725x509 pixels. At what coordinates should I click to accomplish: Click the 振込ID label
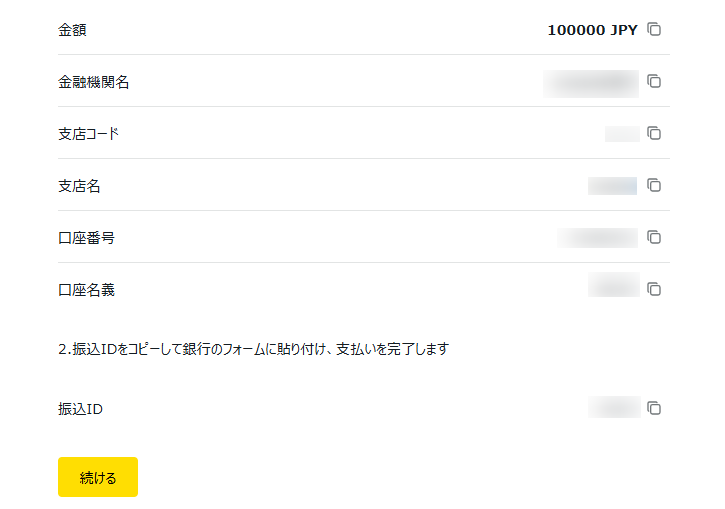(x=80, y=409)
